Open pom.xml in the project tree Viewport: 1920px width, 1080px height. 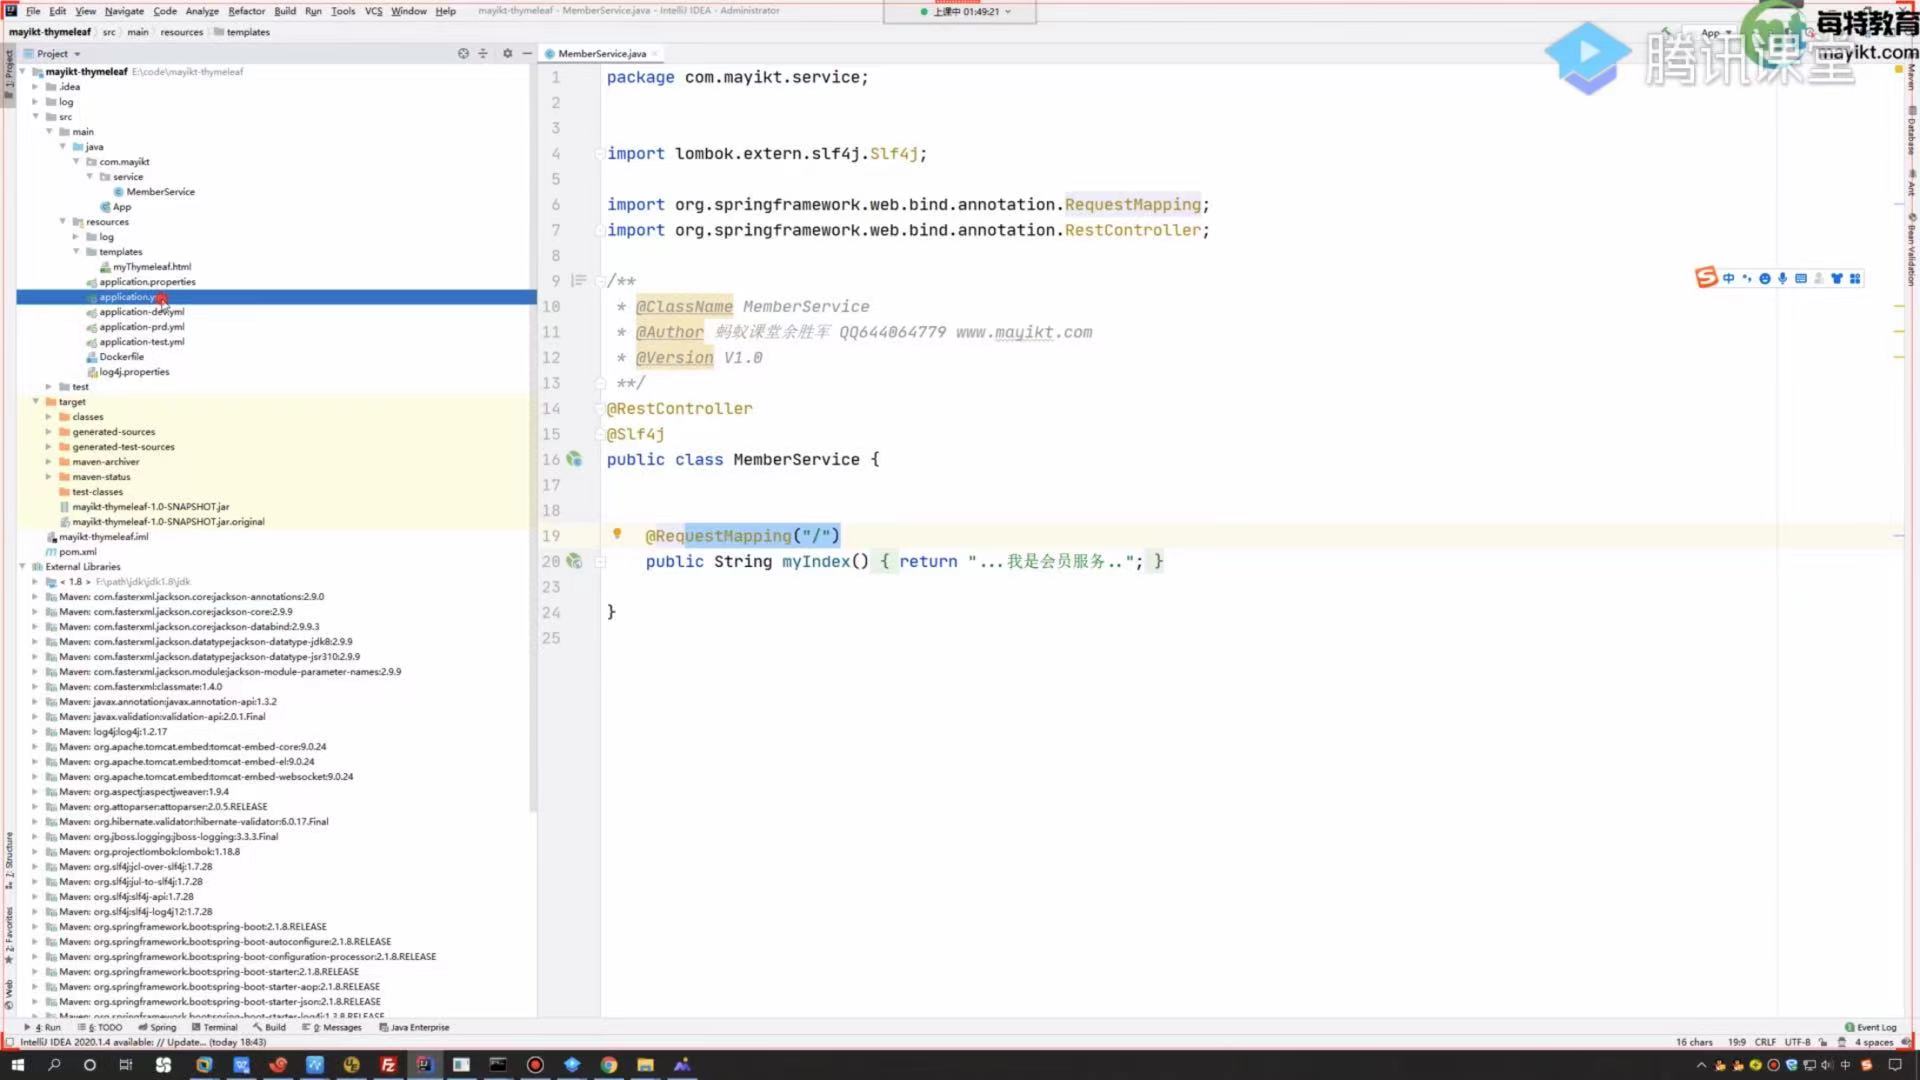click(x=77, y=552)
